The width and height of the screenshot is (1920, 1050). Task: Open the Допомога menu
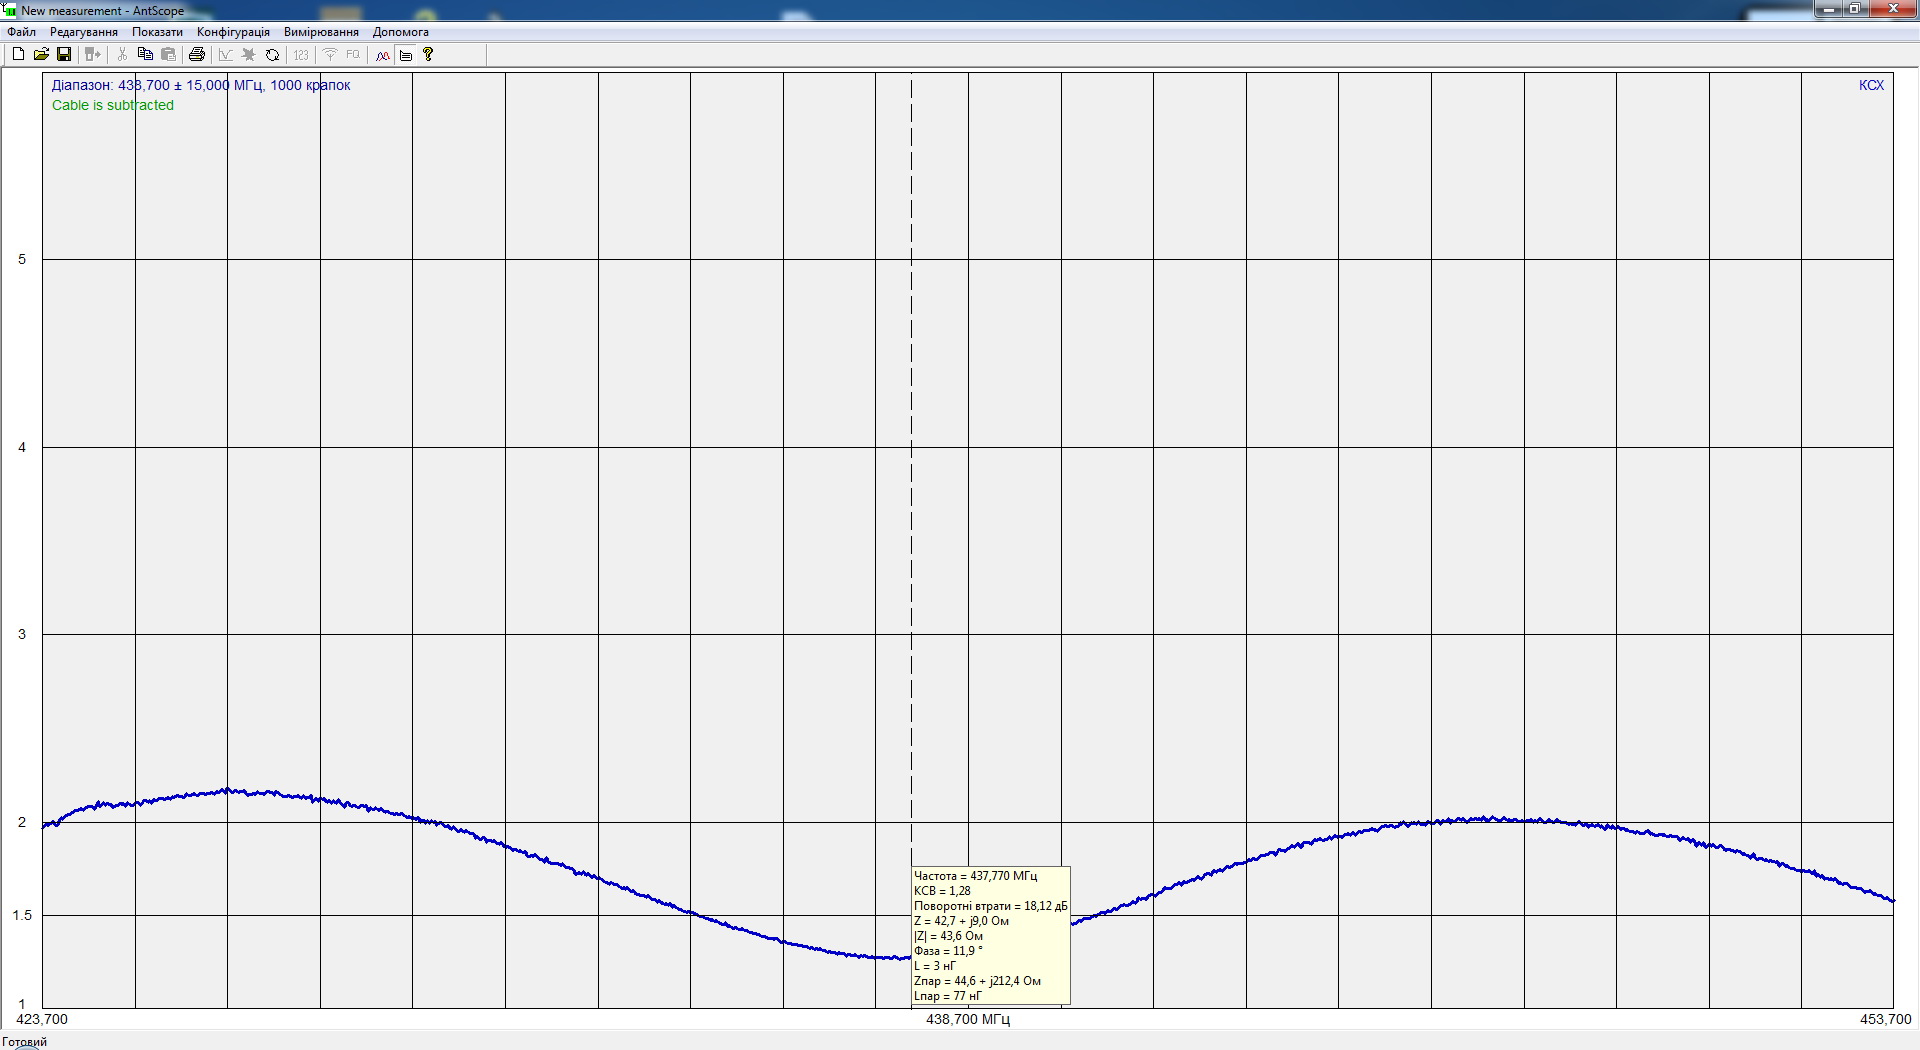pyautogui.click(x=400, y=32)
